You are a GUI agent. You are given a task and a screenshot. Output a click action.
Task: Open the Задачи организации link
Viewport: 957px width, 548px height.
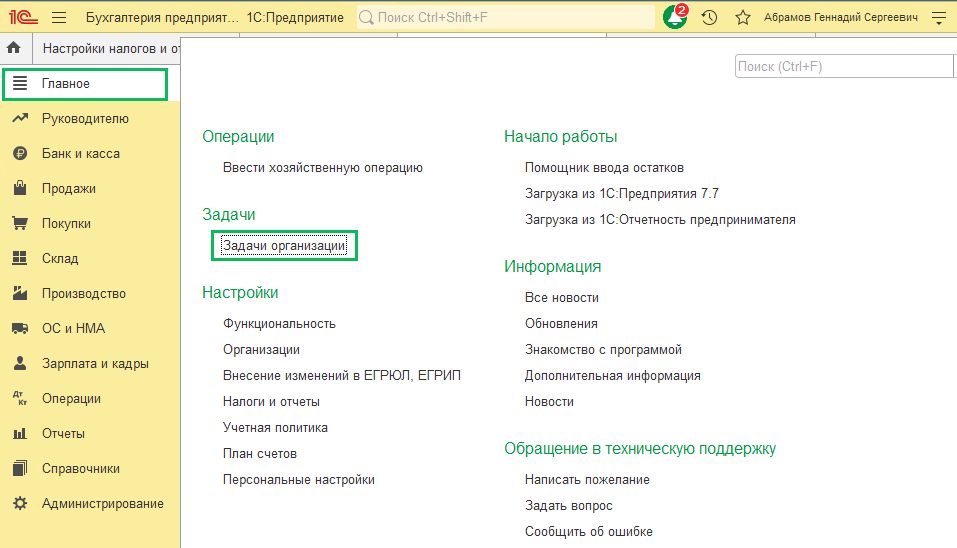284,246
